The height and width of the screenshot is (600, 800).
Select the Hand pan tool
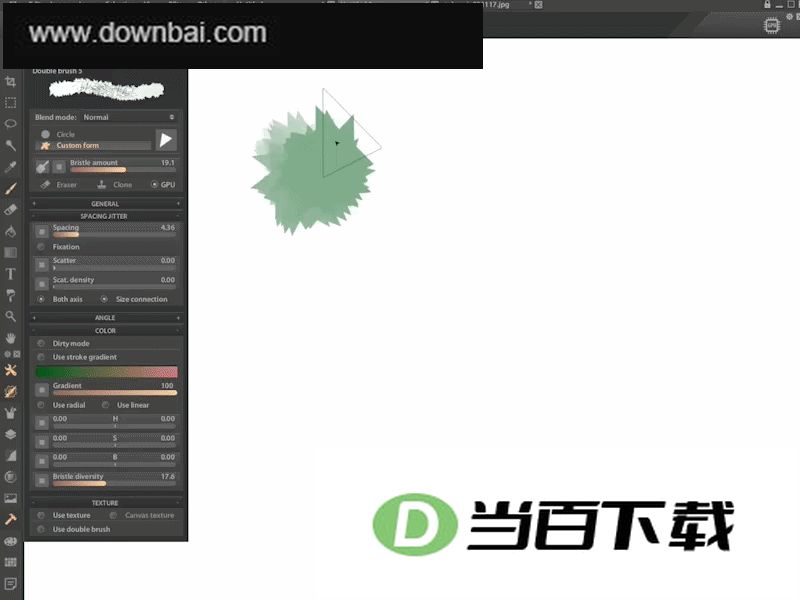(x=10, y=338)
